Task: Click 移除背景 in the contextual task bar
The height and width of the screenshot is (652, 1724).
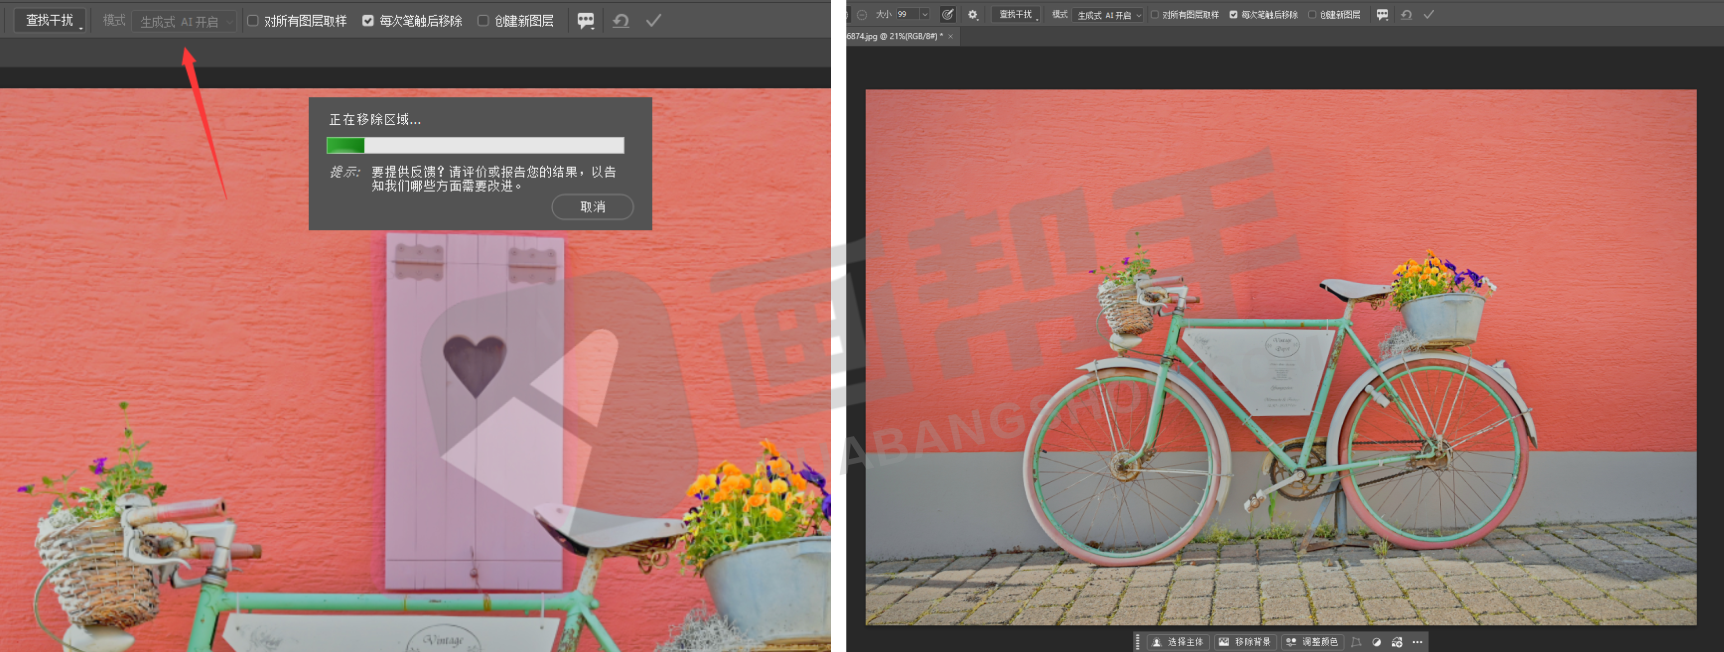Action: [x=1245, y=642]
